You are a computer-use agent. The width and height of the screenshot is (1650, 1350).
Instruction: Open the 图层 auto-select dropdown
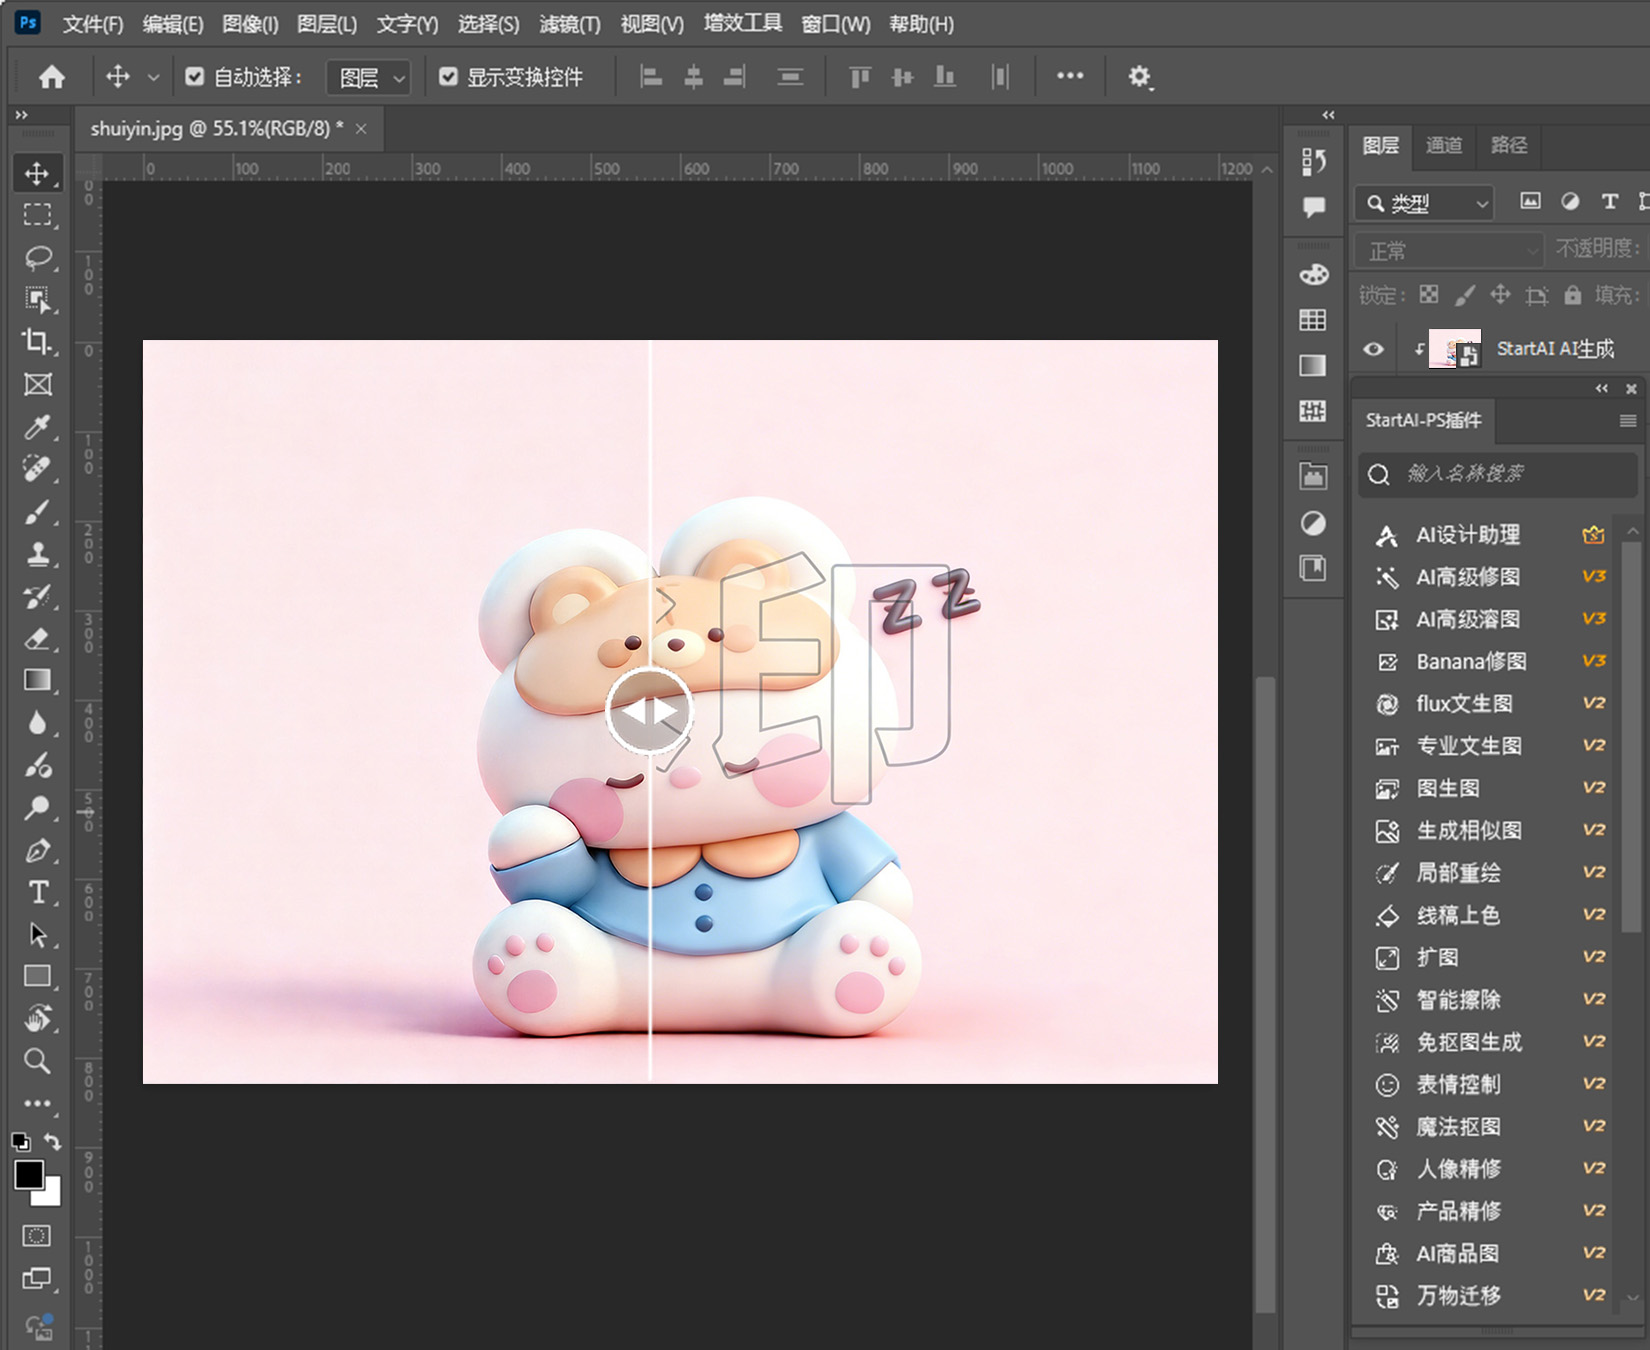click(x=370, y=78)
